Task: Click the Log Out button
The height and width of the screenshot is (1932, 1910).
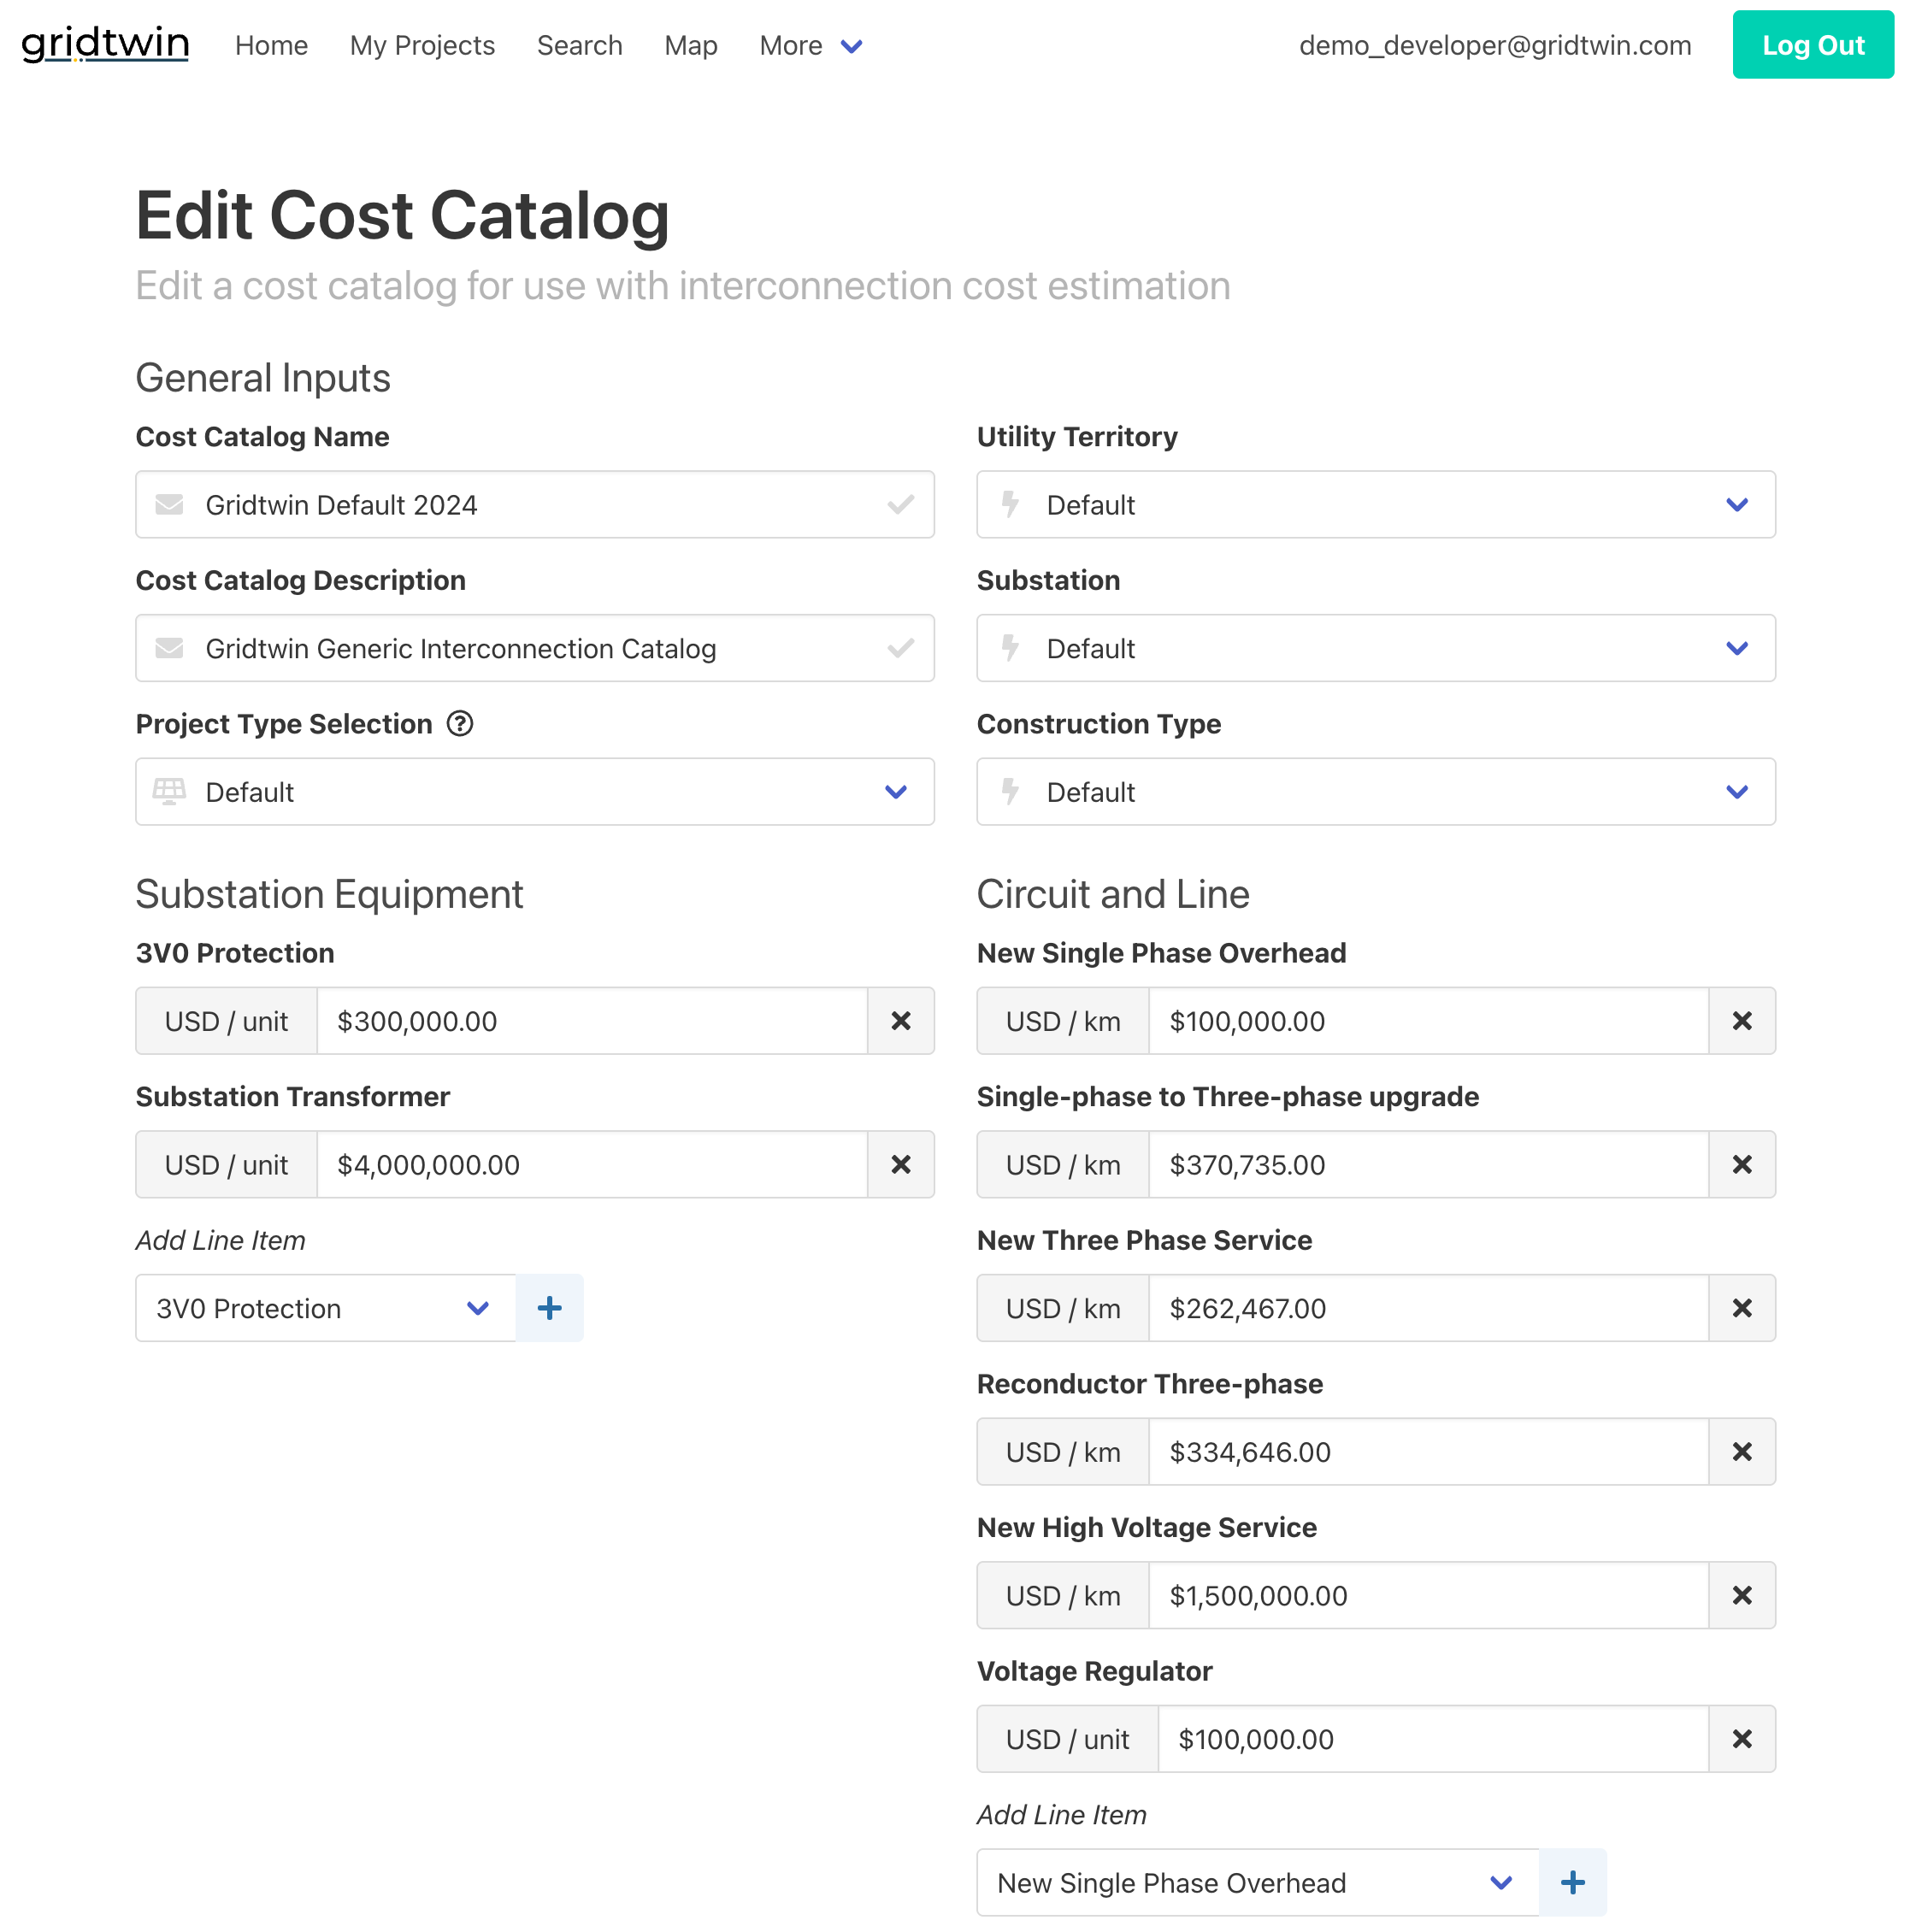Action: (x=1812, y=44)
